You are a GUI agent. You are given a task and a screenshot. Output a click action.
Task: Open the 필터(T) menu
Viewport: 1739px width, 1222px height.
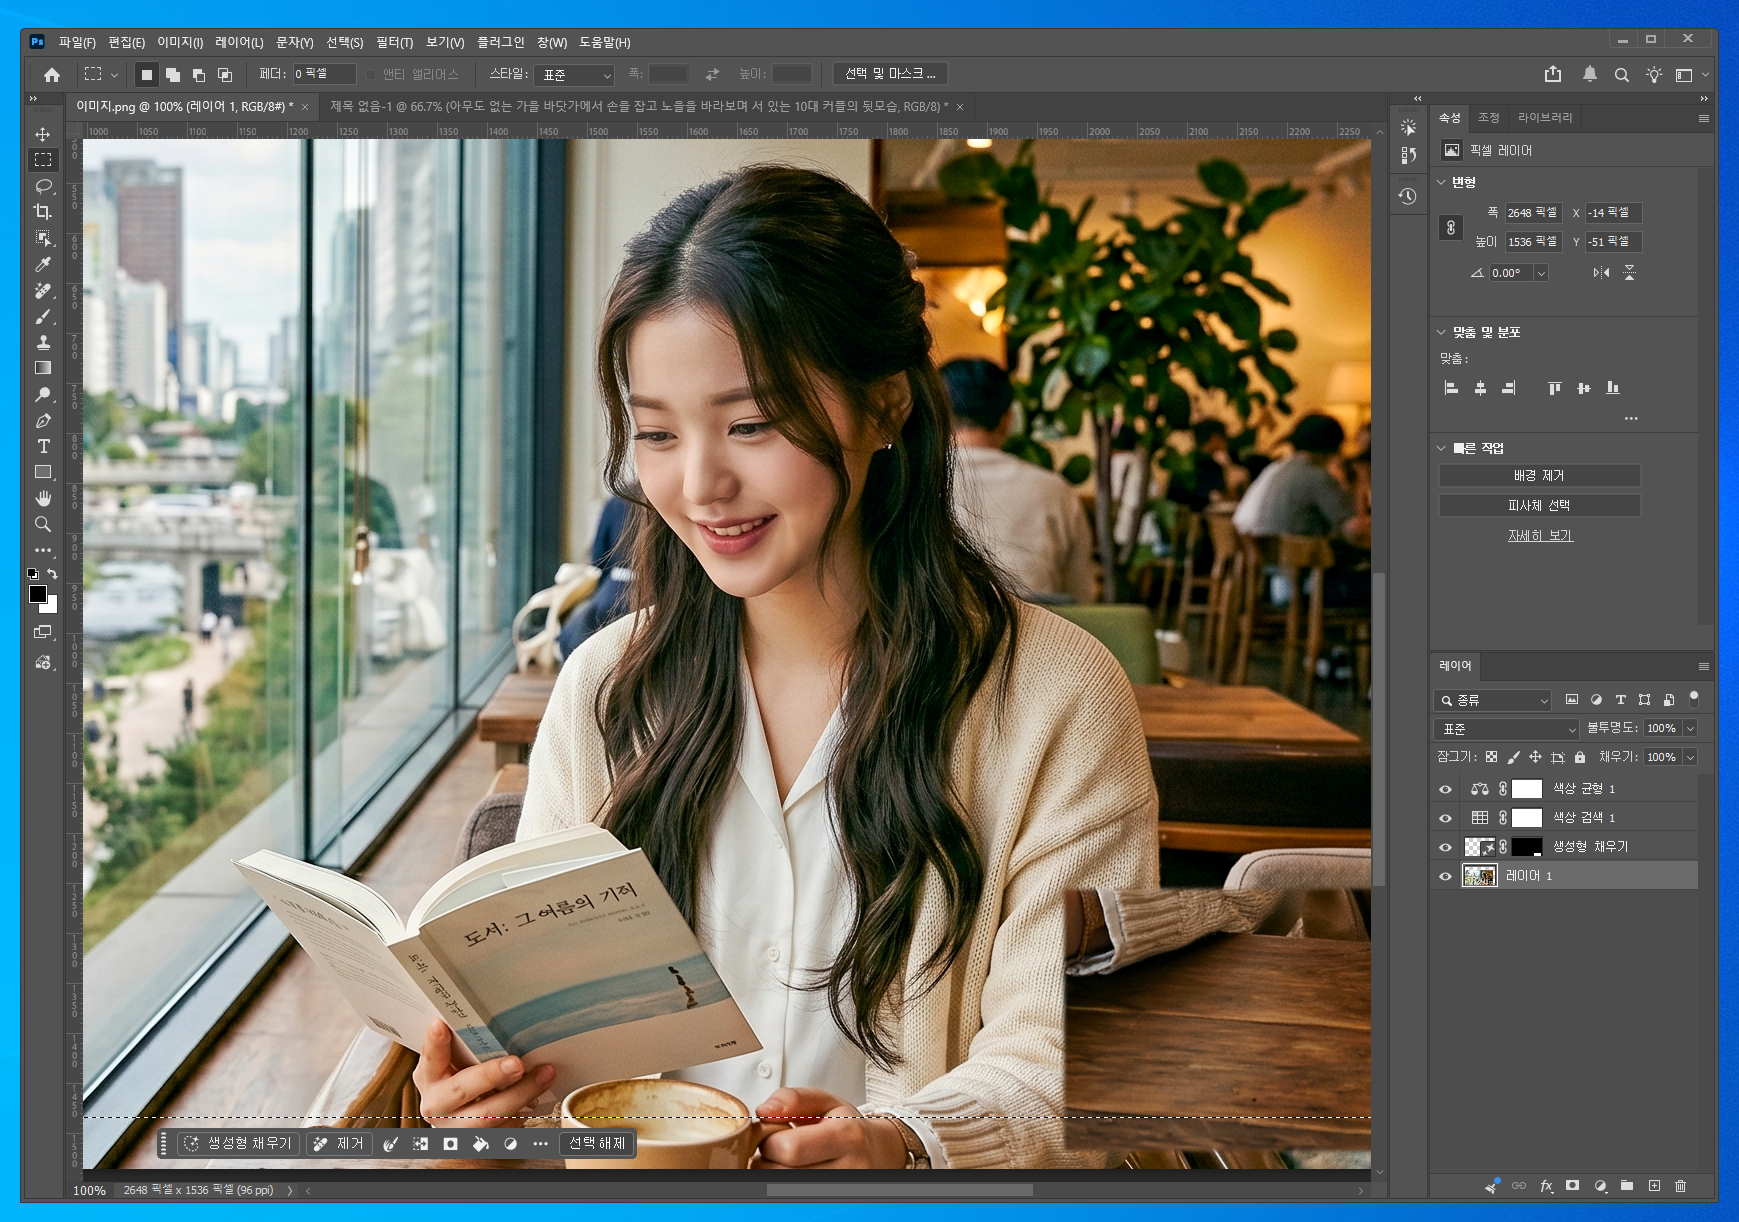tap(394, 42)
